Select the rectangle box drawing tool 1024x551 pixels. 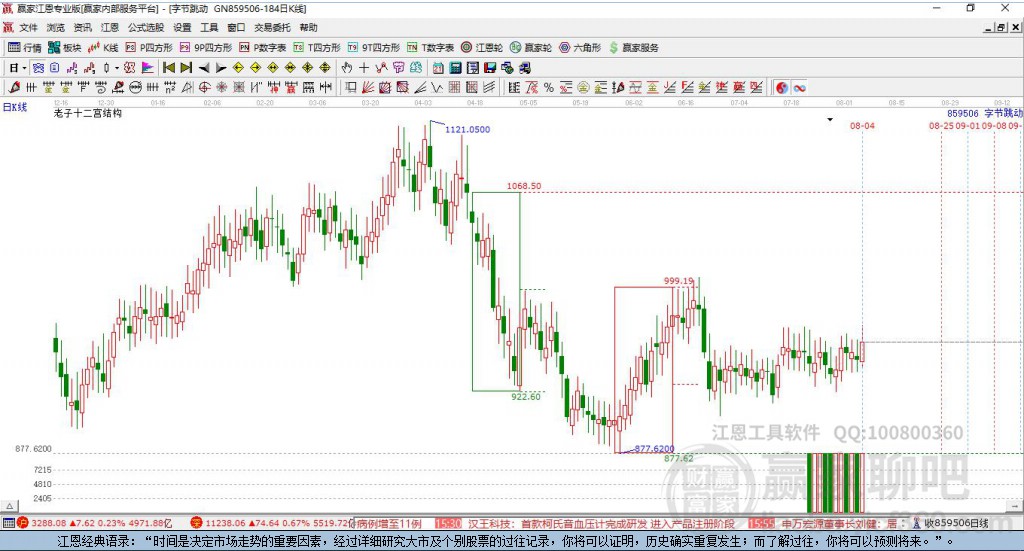(x=349, y=87)
